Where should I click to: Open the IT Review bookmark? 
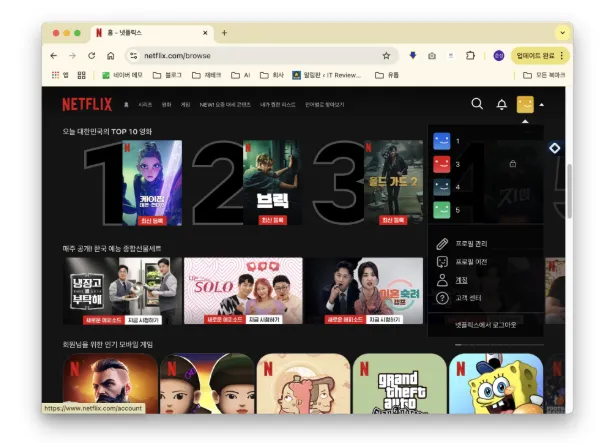(327, 75)
